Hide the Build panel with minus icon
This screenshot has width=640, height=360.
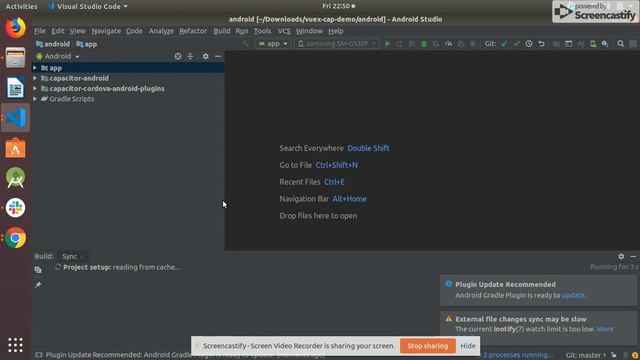coord(633,256)
